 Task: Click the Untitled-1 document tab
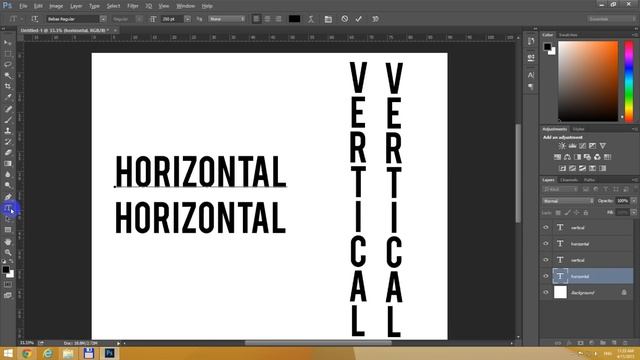(x=65, y=30)
